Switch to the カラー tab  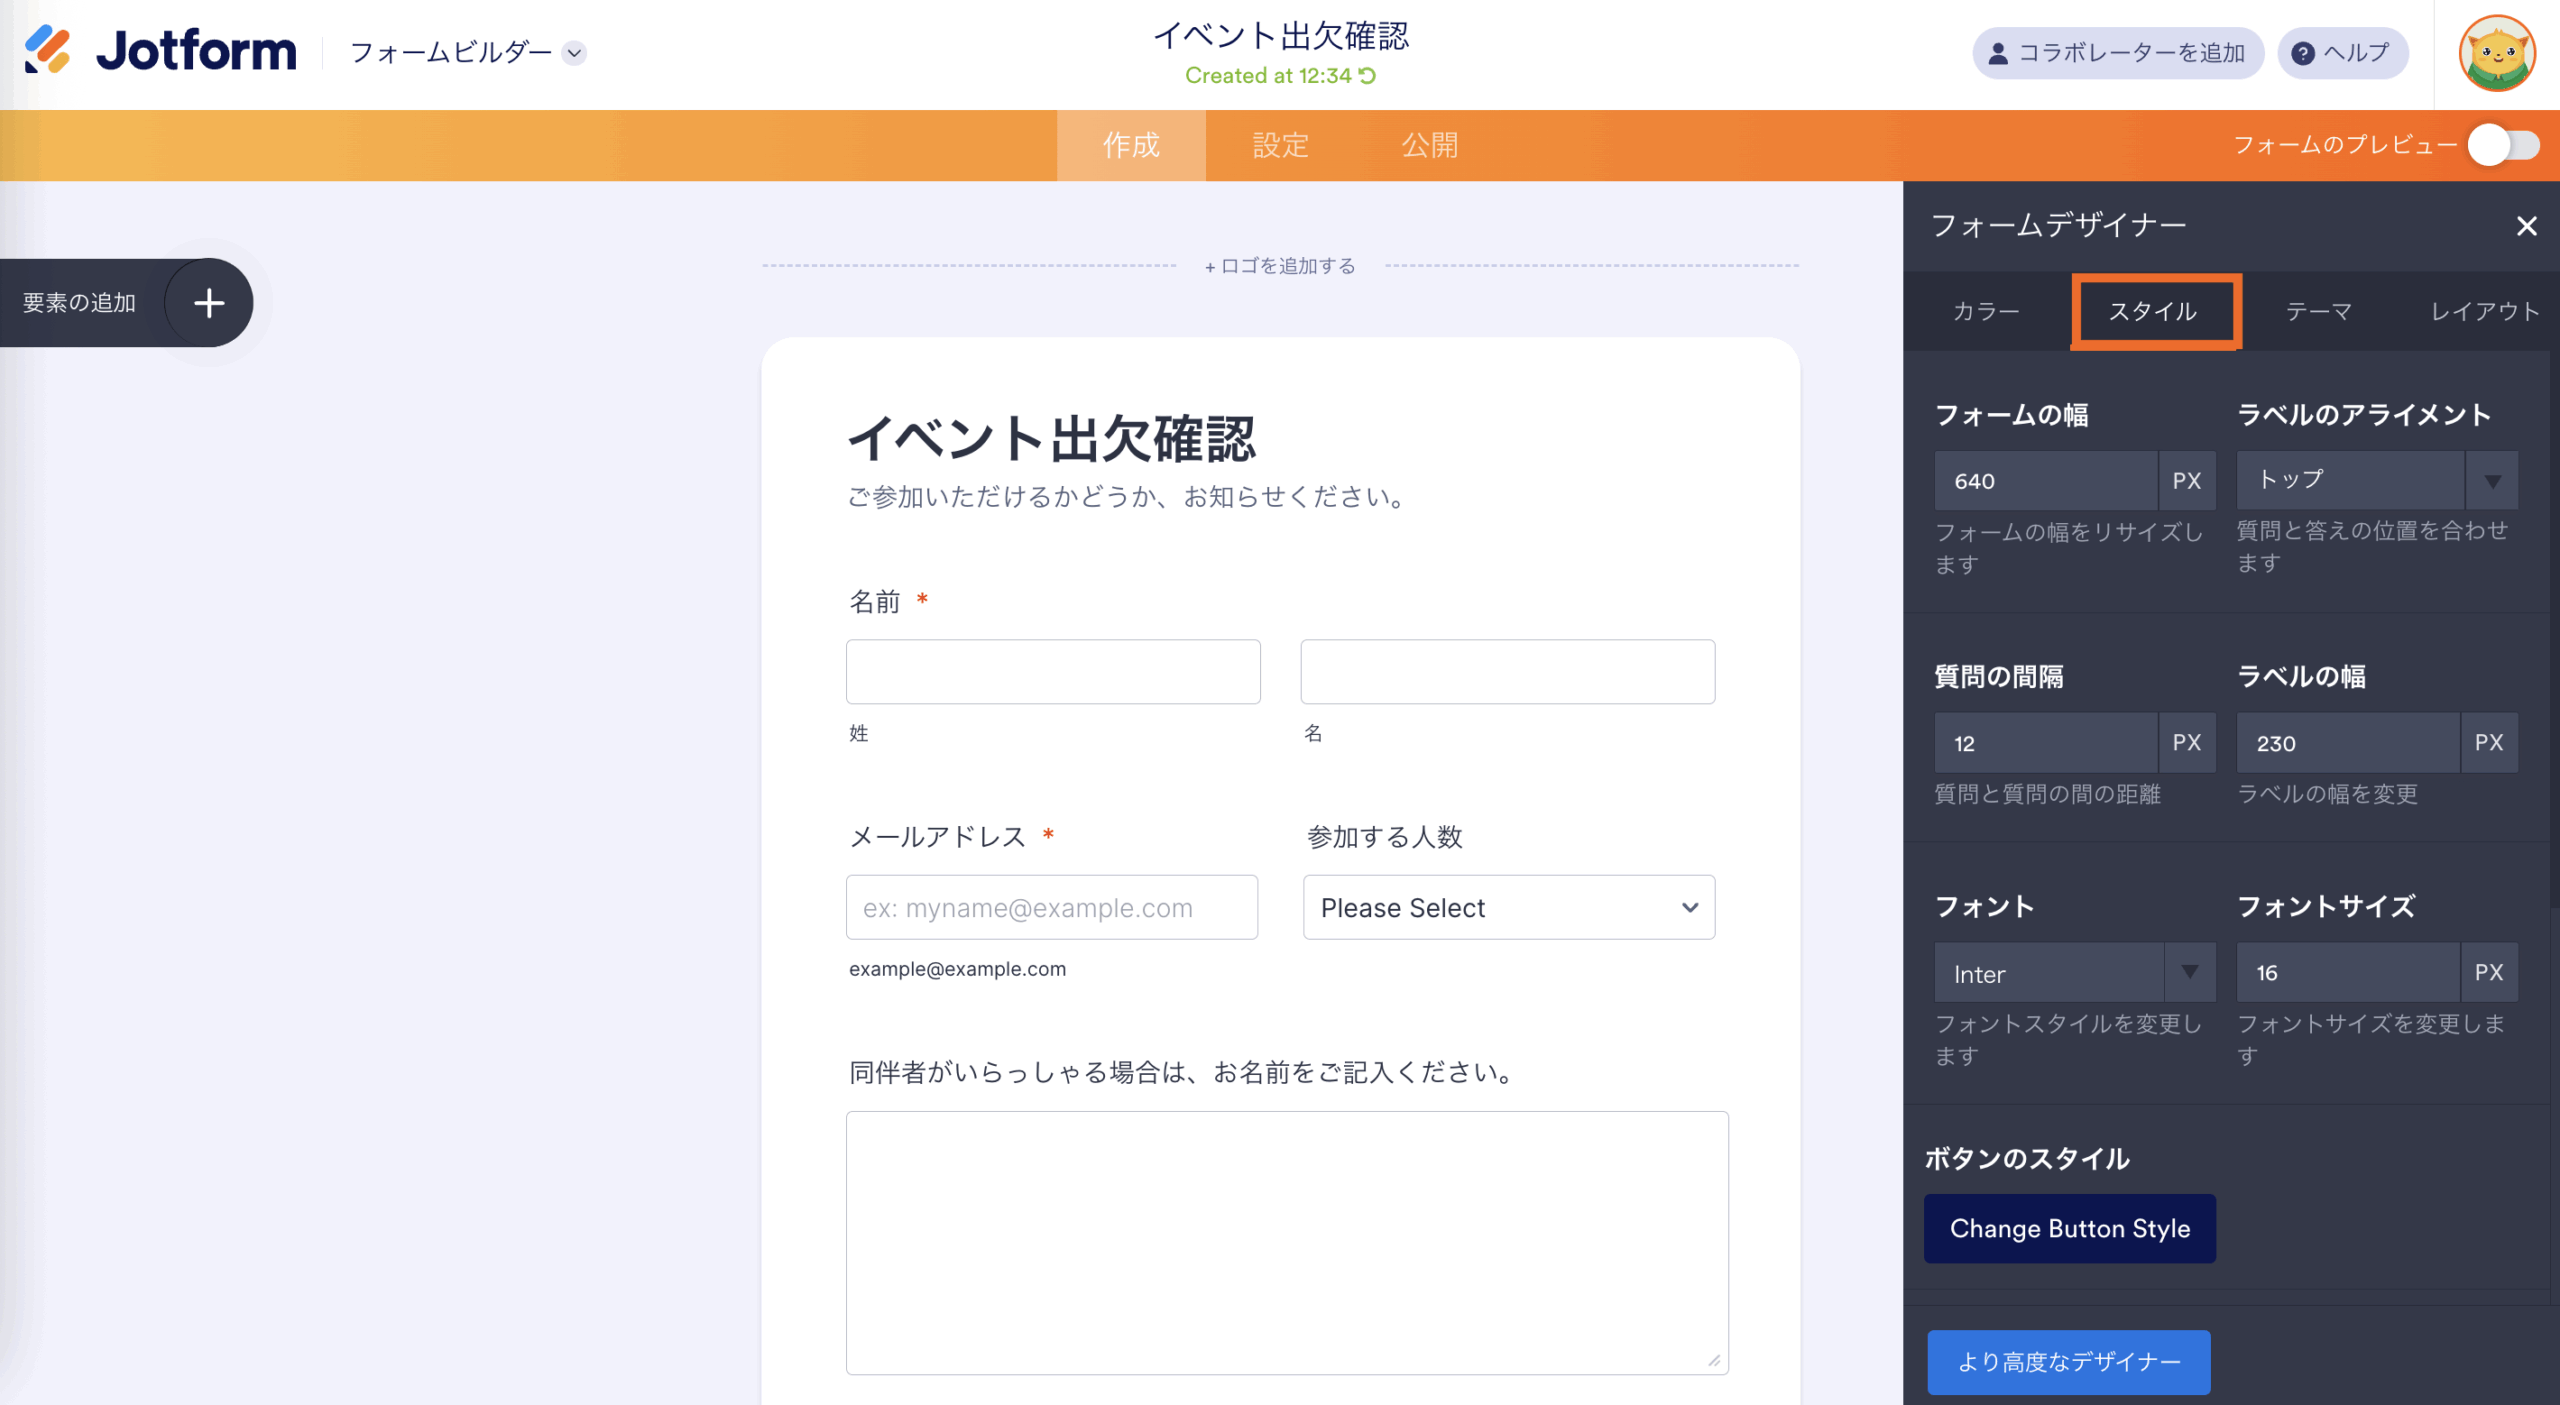(1986, 312)
